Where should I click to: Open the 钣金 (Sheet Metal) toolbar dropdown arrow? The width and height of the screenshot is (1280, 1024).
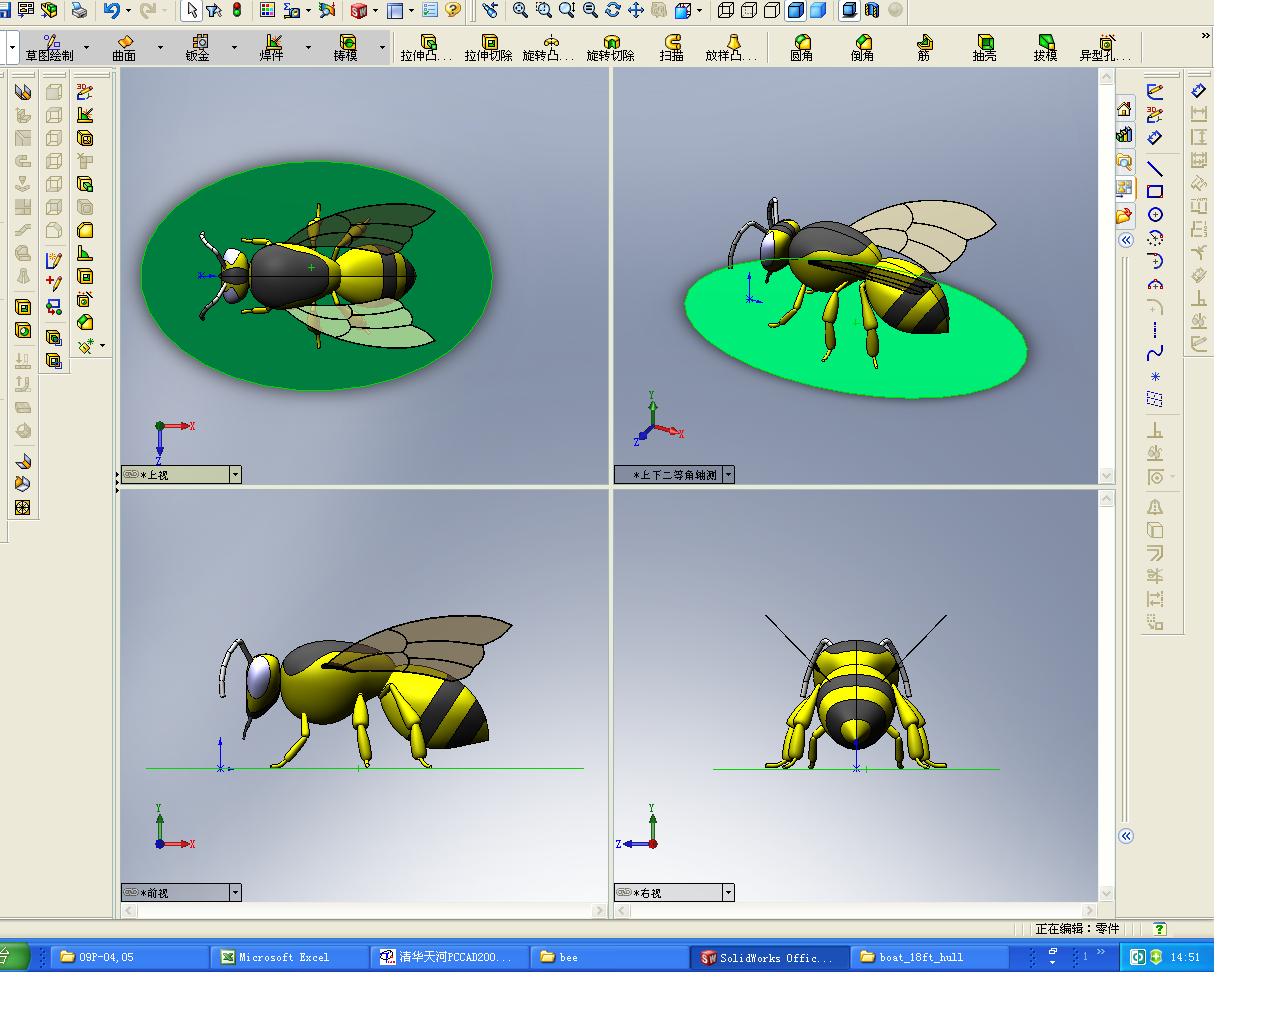235,47
